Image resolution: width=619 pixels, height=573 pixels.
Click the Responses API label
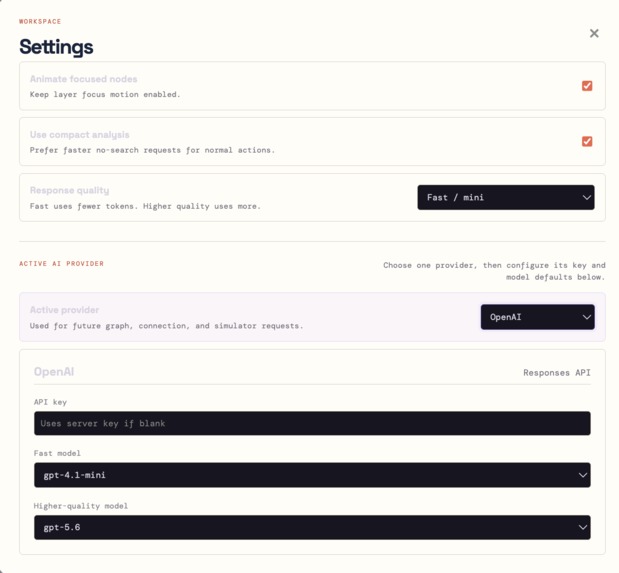pos(557,372)
